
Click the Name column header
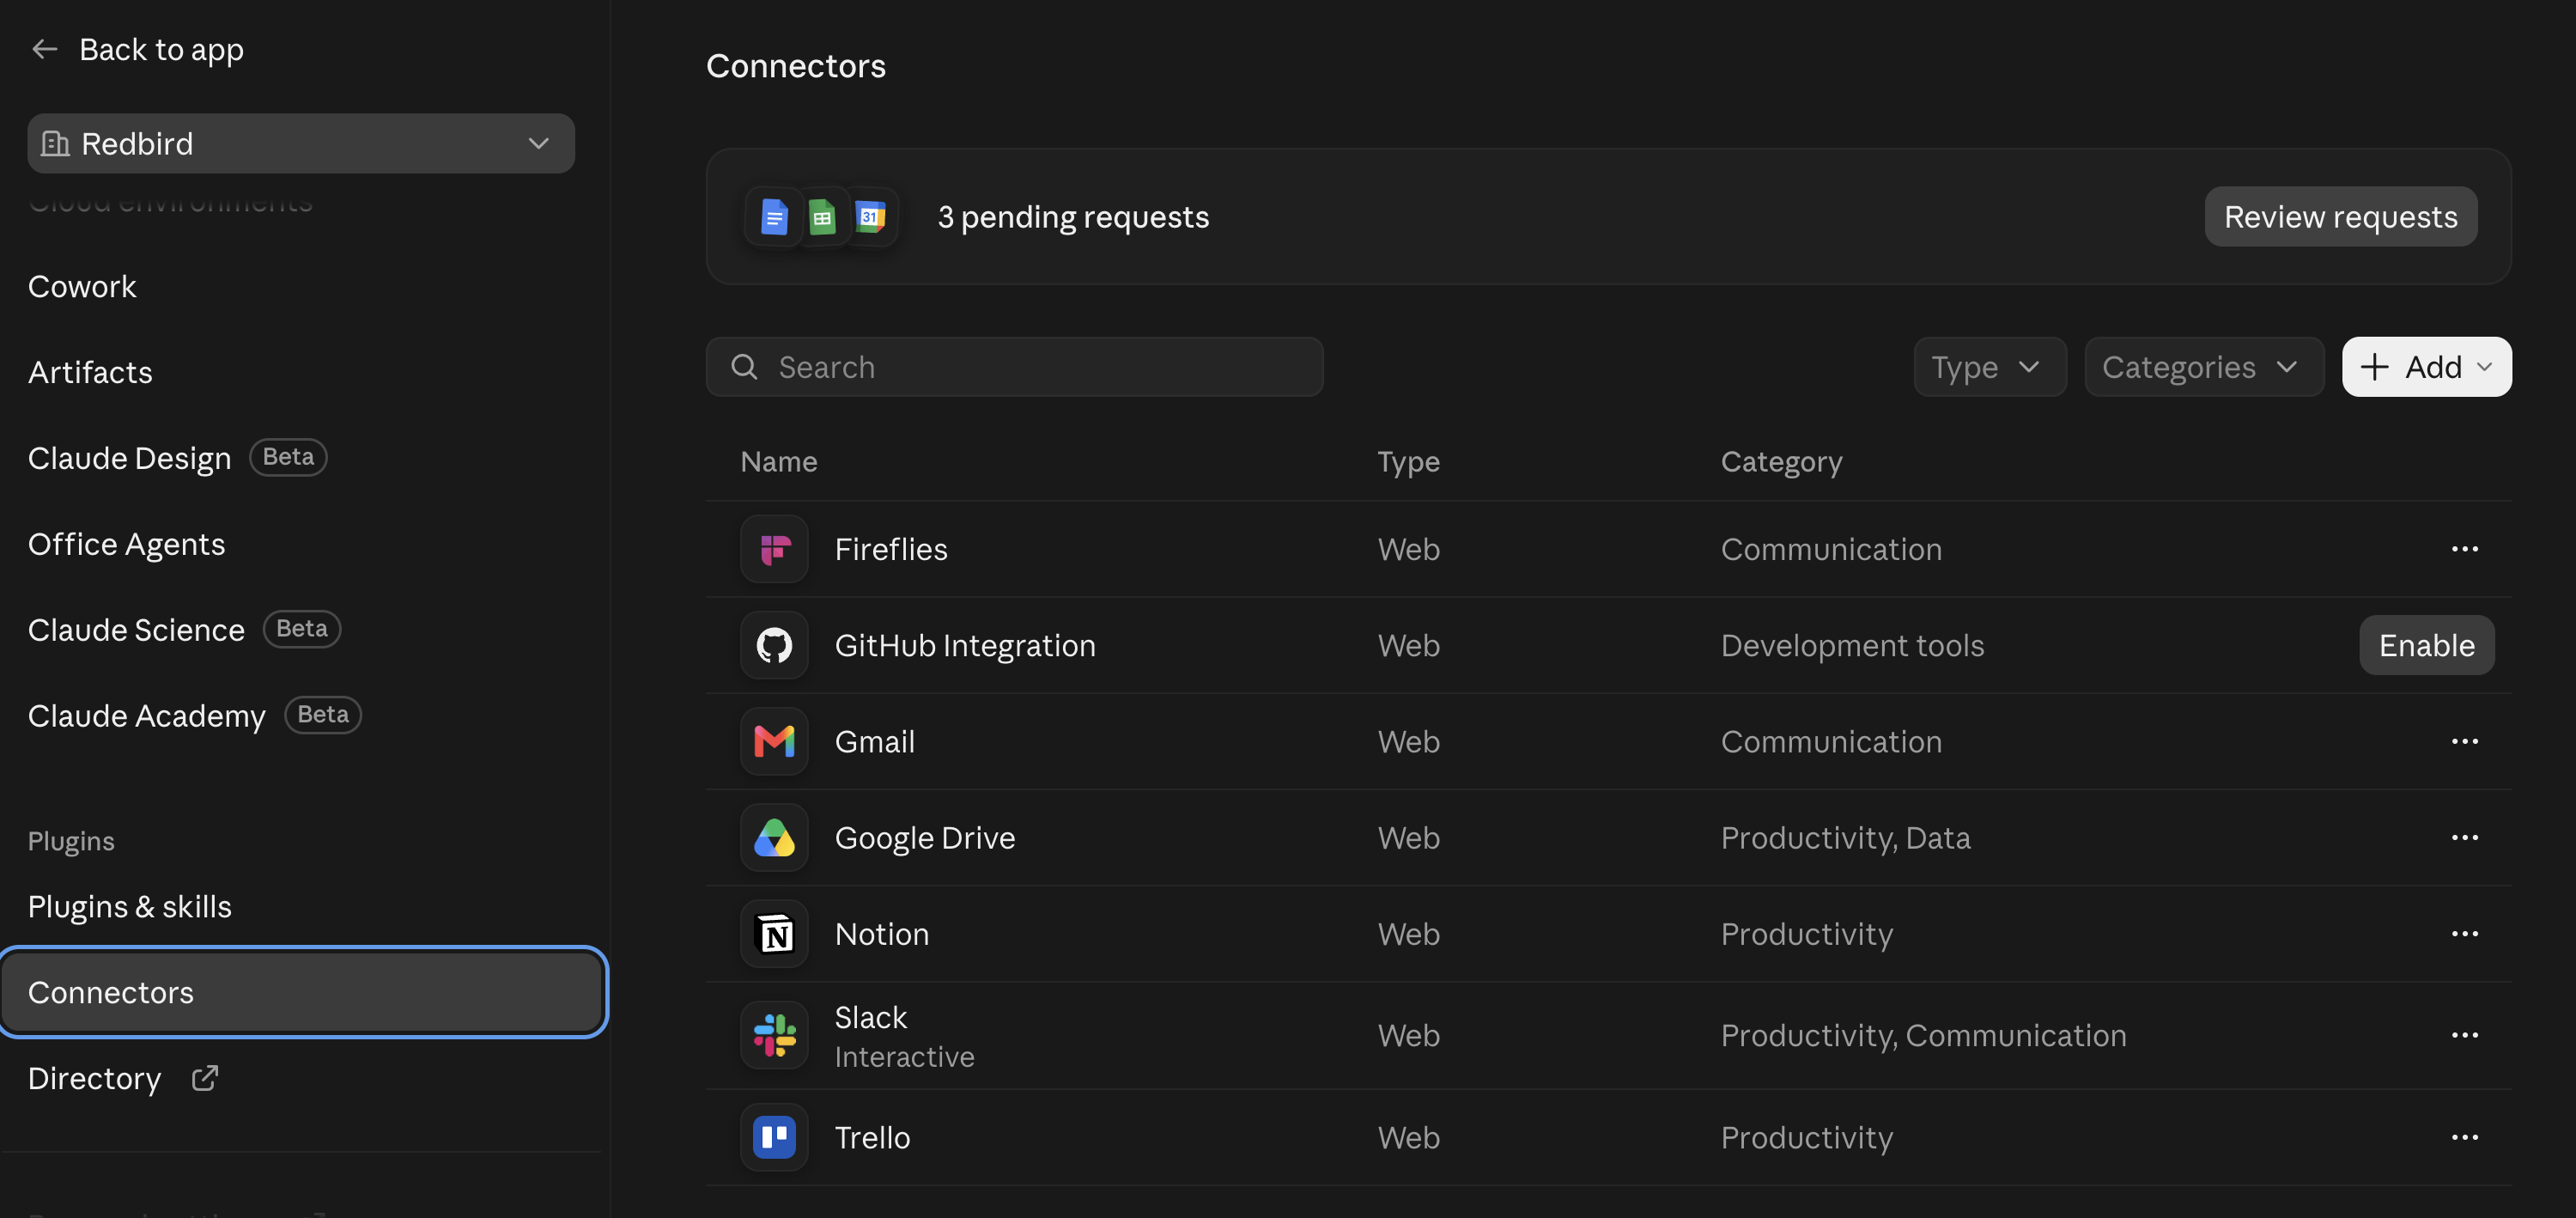[778, 461]
